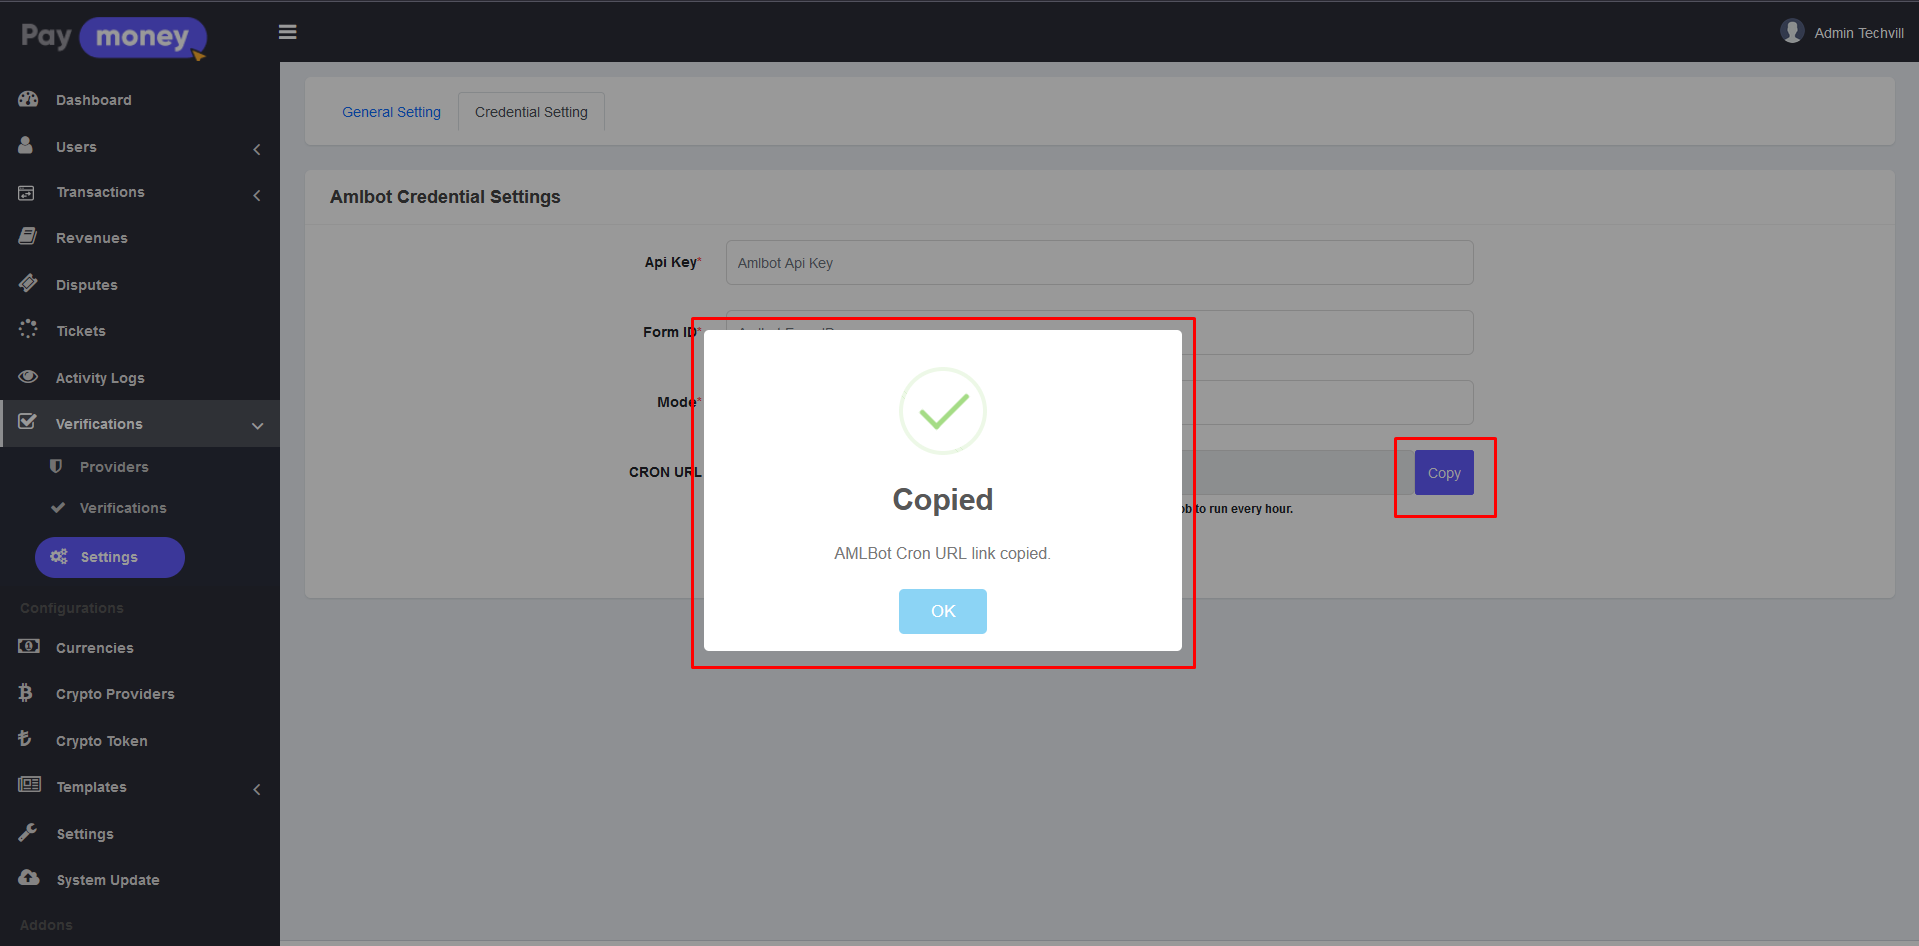Image resolution: width=1919 pixels, height=946 pixels.
Task: Click the Crypto Providers bitcoin icon
Action: click(26, 693)
